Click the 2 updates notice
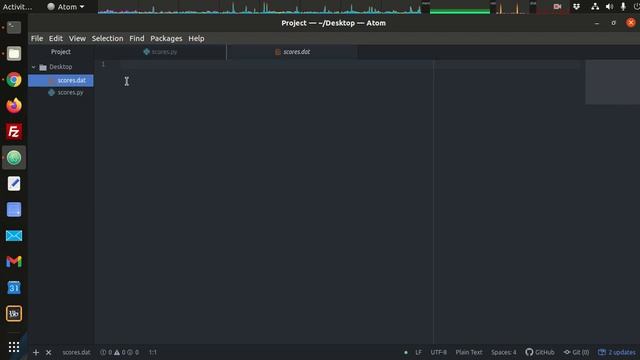This screenshot has height=360, width=640. [x=617, y=352]
